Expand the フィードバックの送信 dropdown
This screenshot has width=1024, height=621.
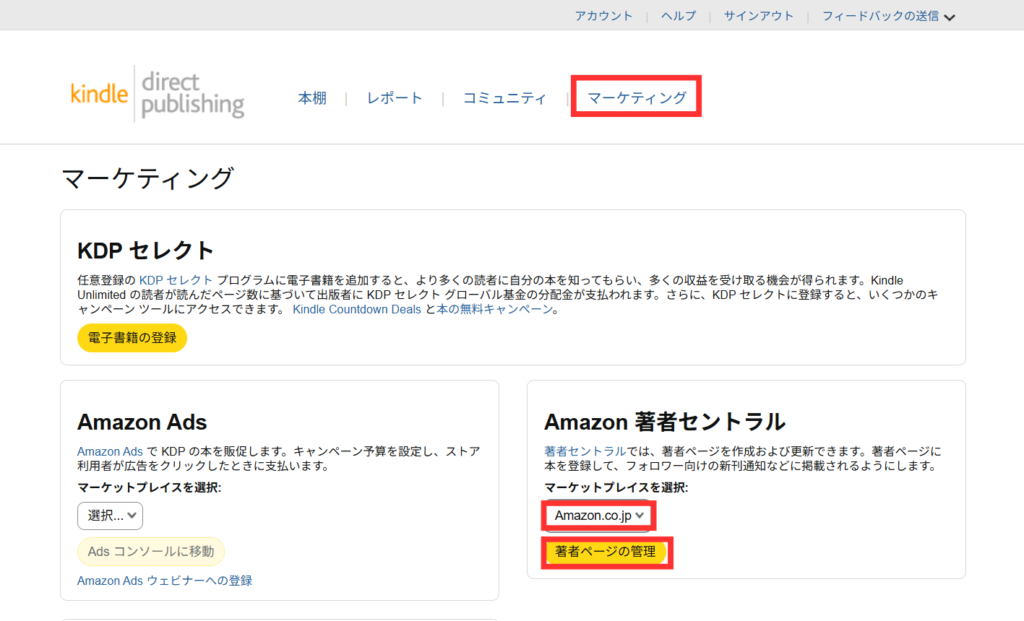coord(888,16)
